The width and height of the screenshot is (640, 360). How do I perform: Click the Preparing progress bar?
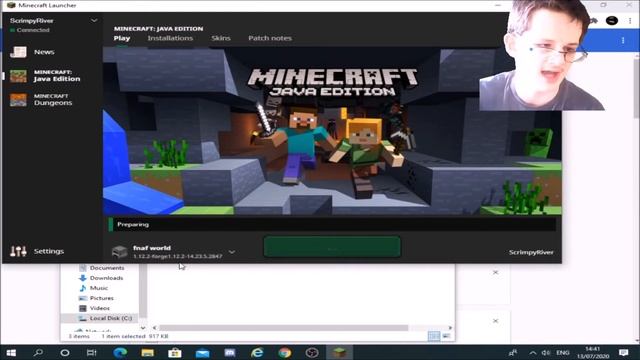click(332, 224)
